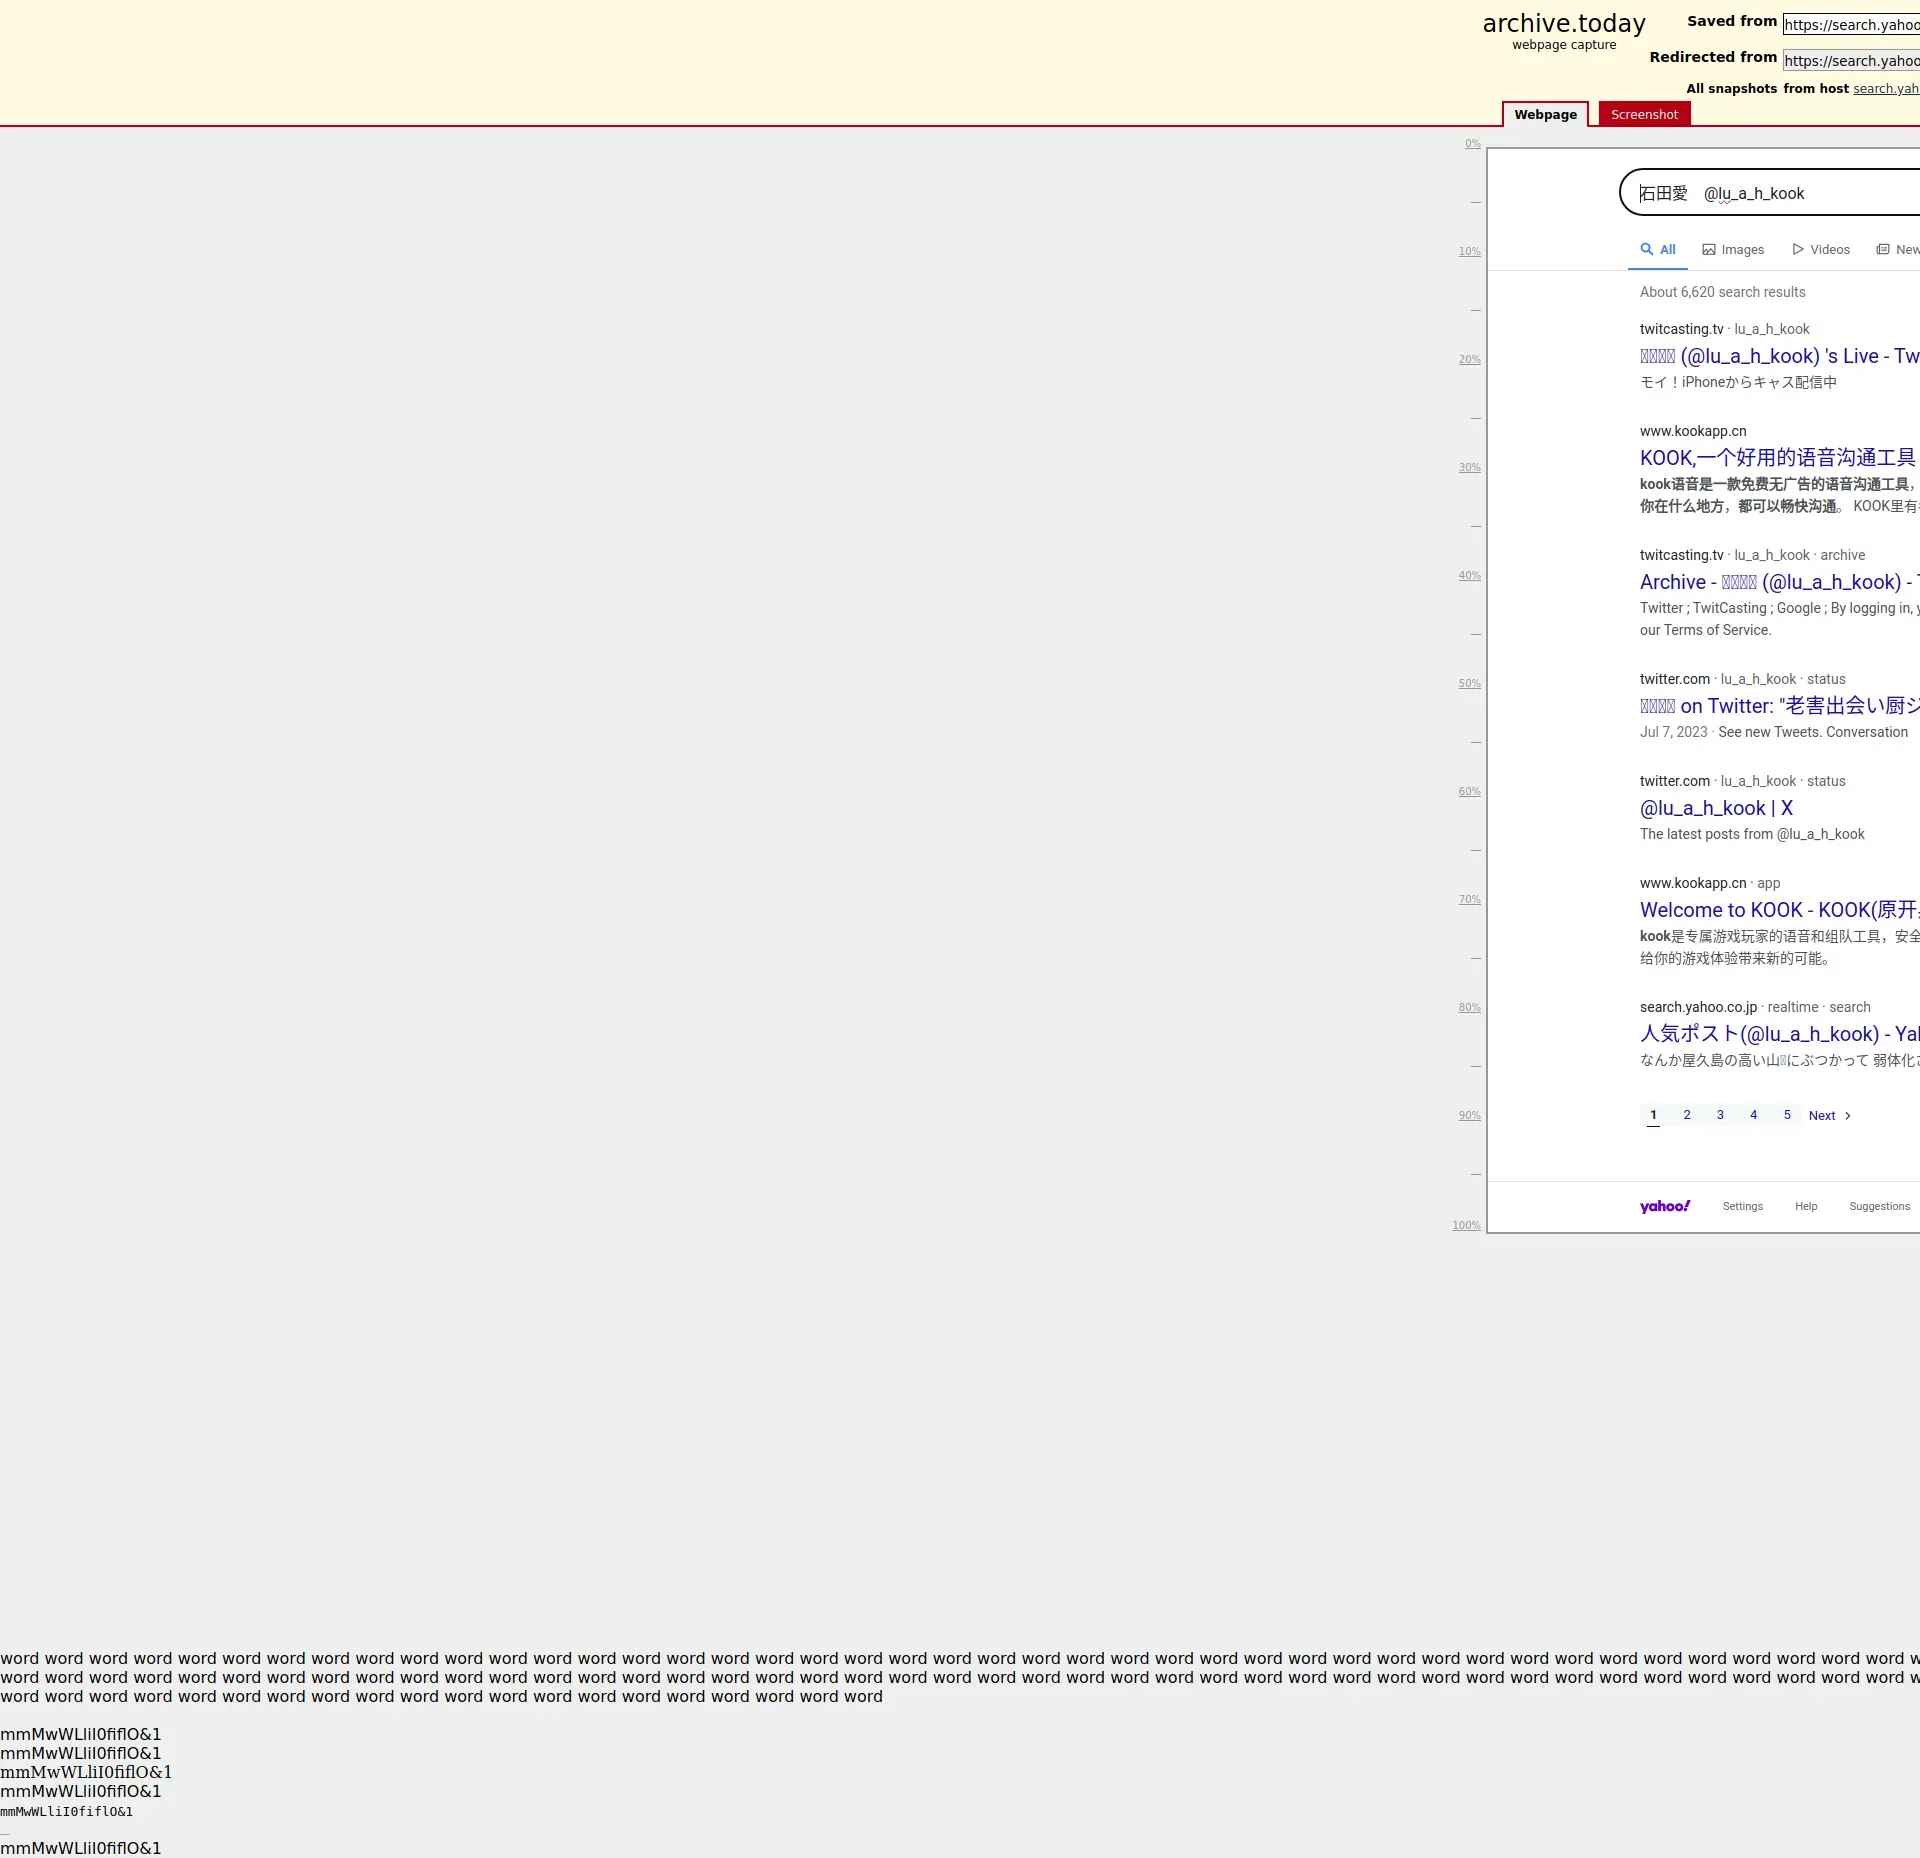Jump to 10% scroll marker
The image size is (1920, 1858).
click(x=1469, y=252)
